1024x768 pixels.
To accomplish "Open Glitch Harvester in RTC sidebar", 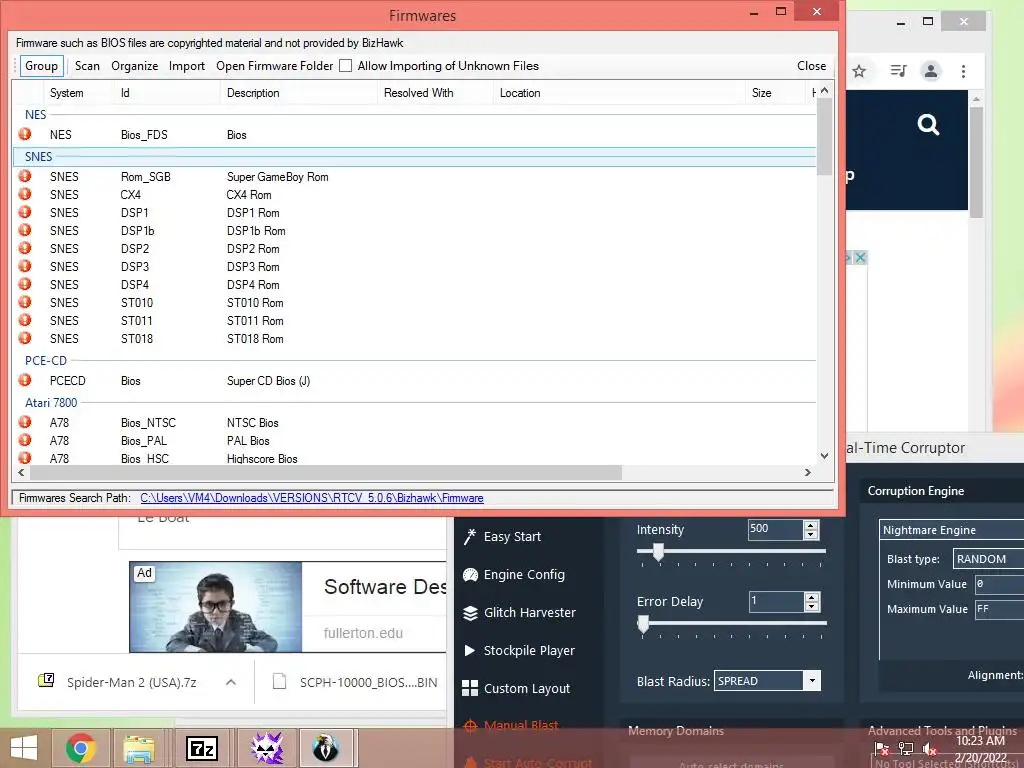I will click(x=519, y=613).
